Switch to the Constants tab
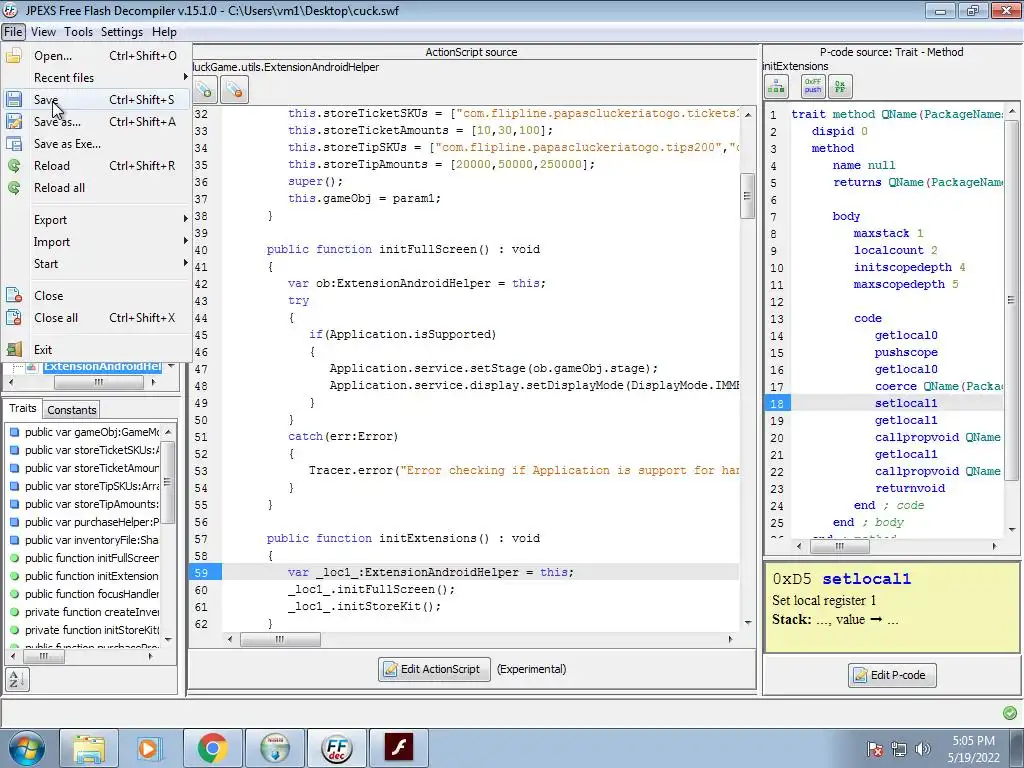Viewport: 1024px width, 768px height. pos(72,410)
